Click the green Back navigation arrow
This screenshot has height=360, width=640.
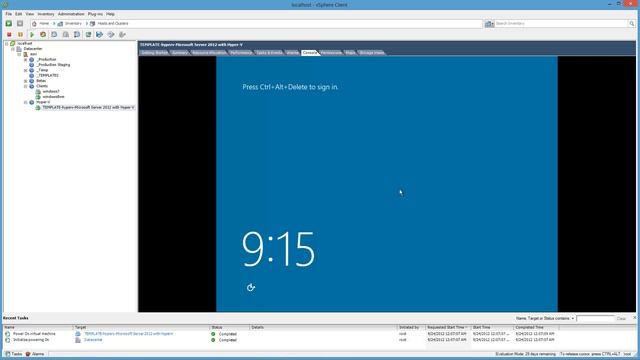click(x=9, y=24)
